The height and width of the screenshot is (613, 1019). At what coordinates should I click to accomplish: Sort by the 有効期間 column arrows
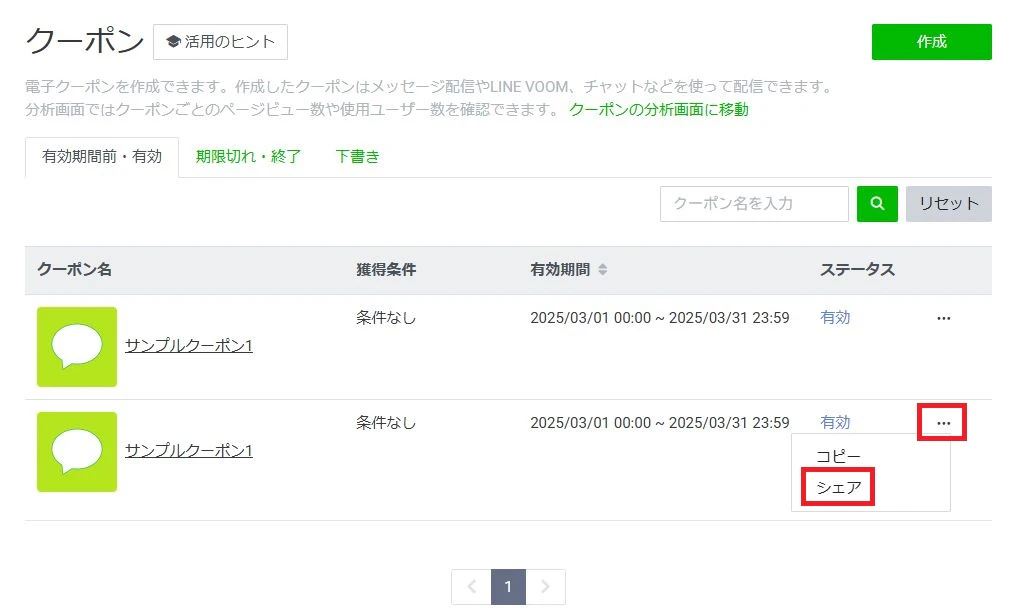coord(602,269)
